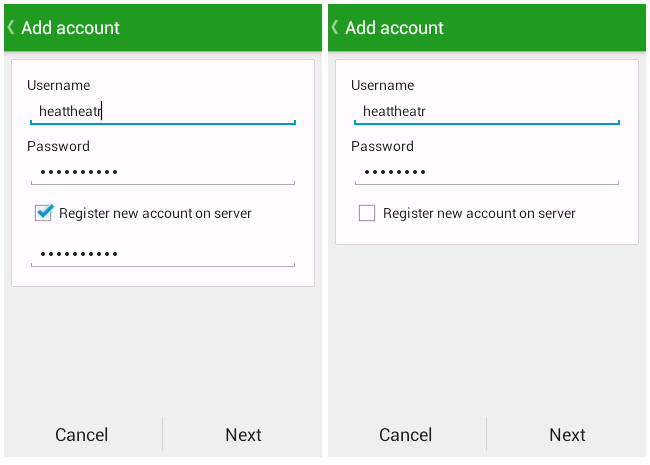This screenshot has height=465, width=650.
Task: Enable the unchecked 'Register new account' checkbox
Action: click(x=367, y=213)
